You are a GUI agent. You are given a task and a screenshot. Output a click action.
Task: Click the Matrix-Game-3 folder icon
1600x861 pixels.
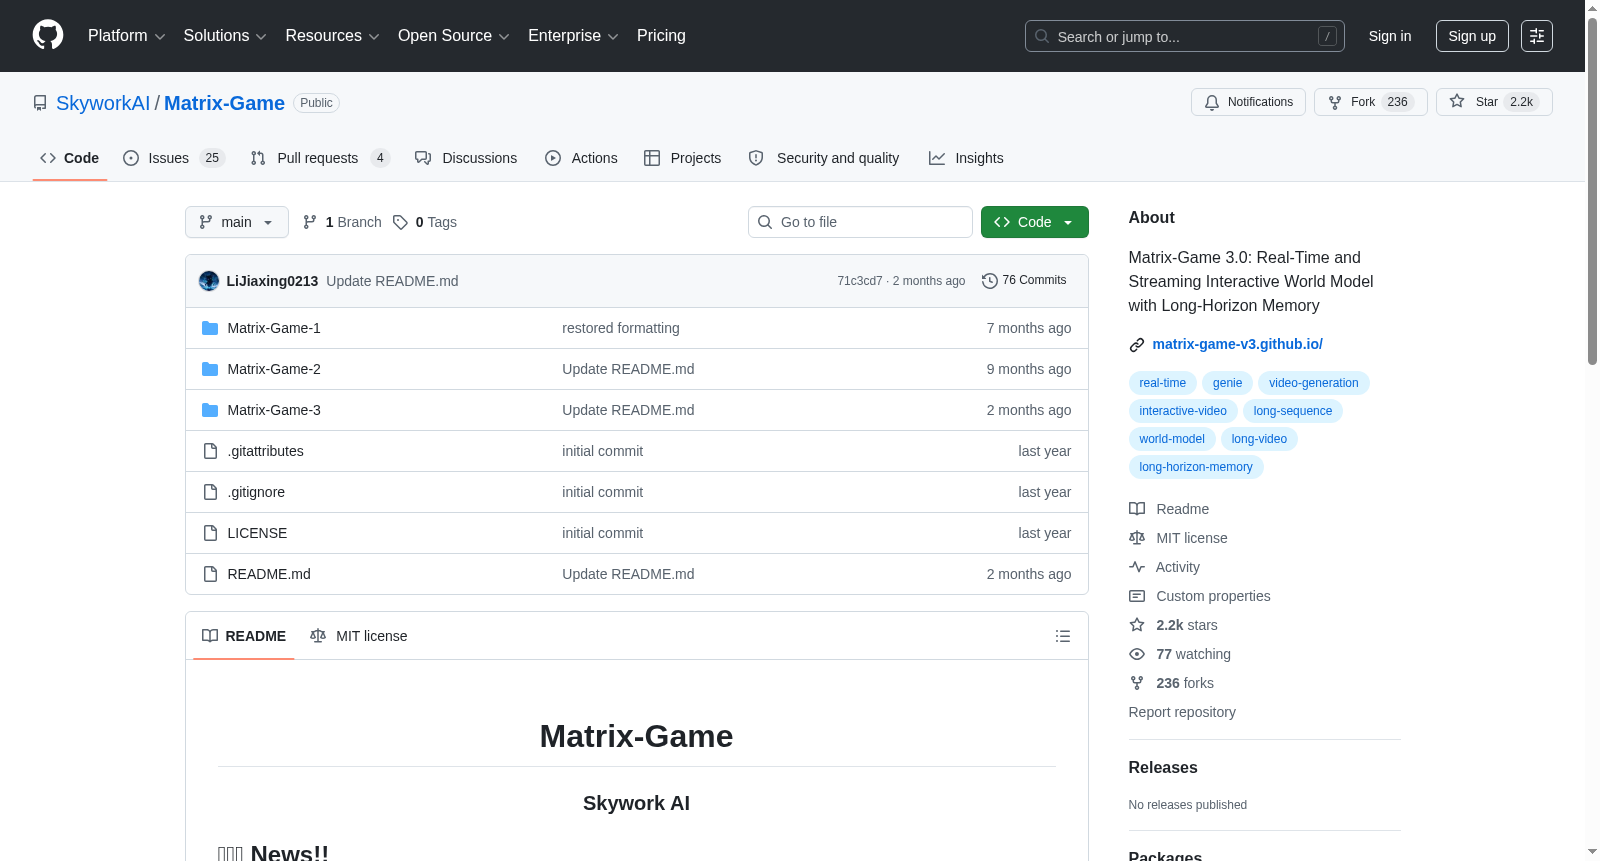pyautogui.click(x=210, y=410)
